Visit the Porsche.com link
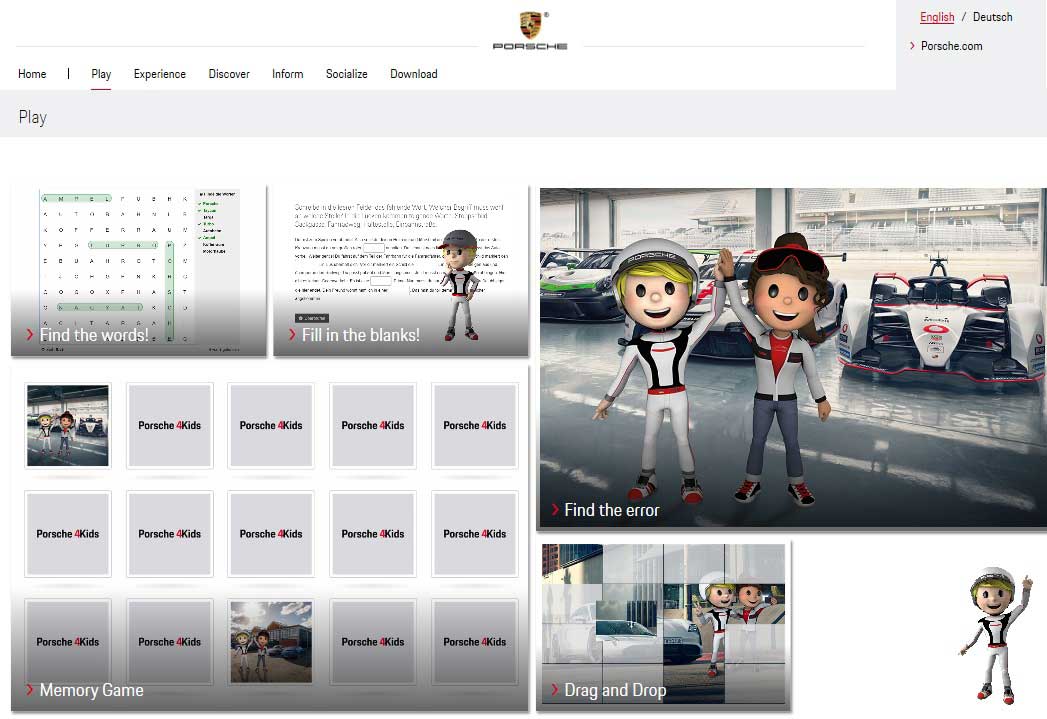The image size is (1047, 719). [x=951, y=46]
